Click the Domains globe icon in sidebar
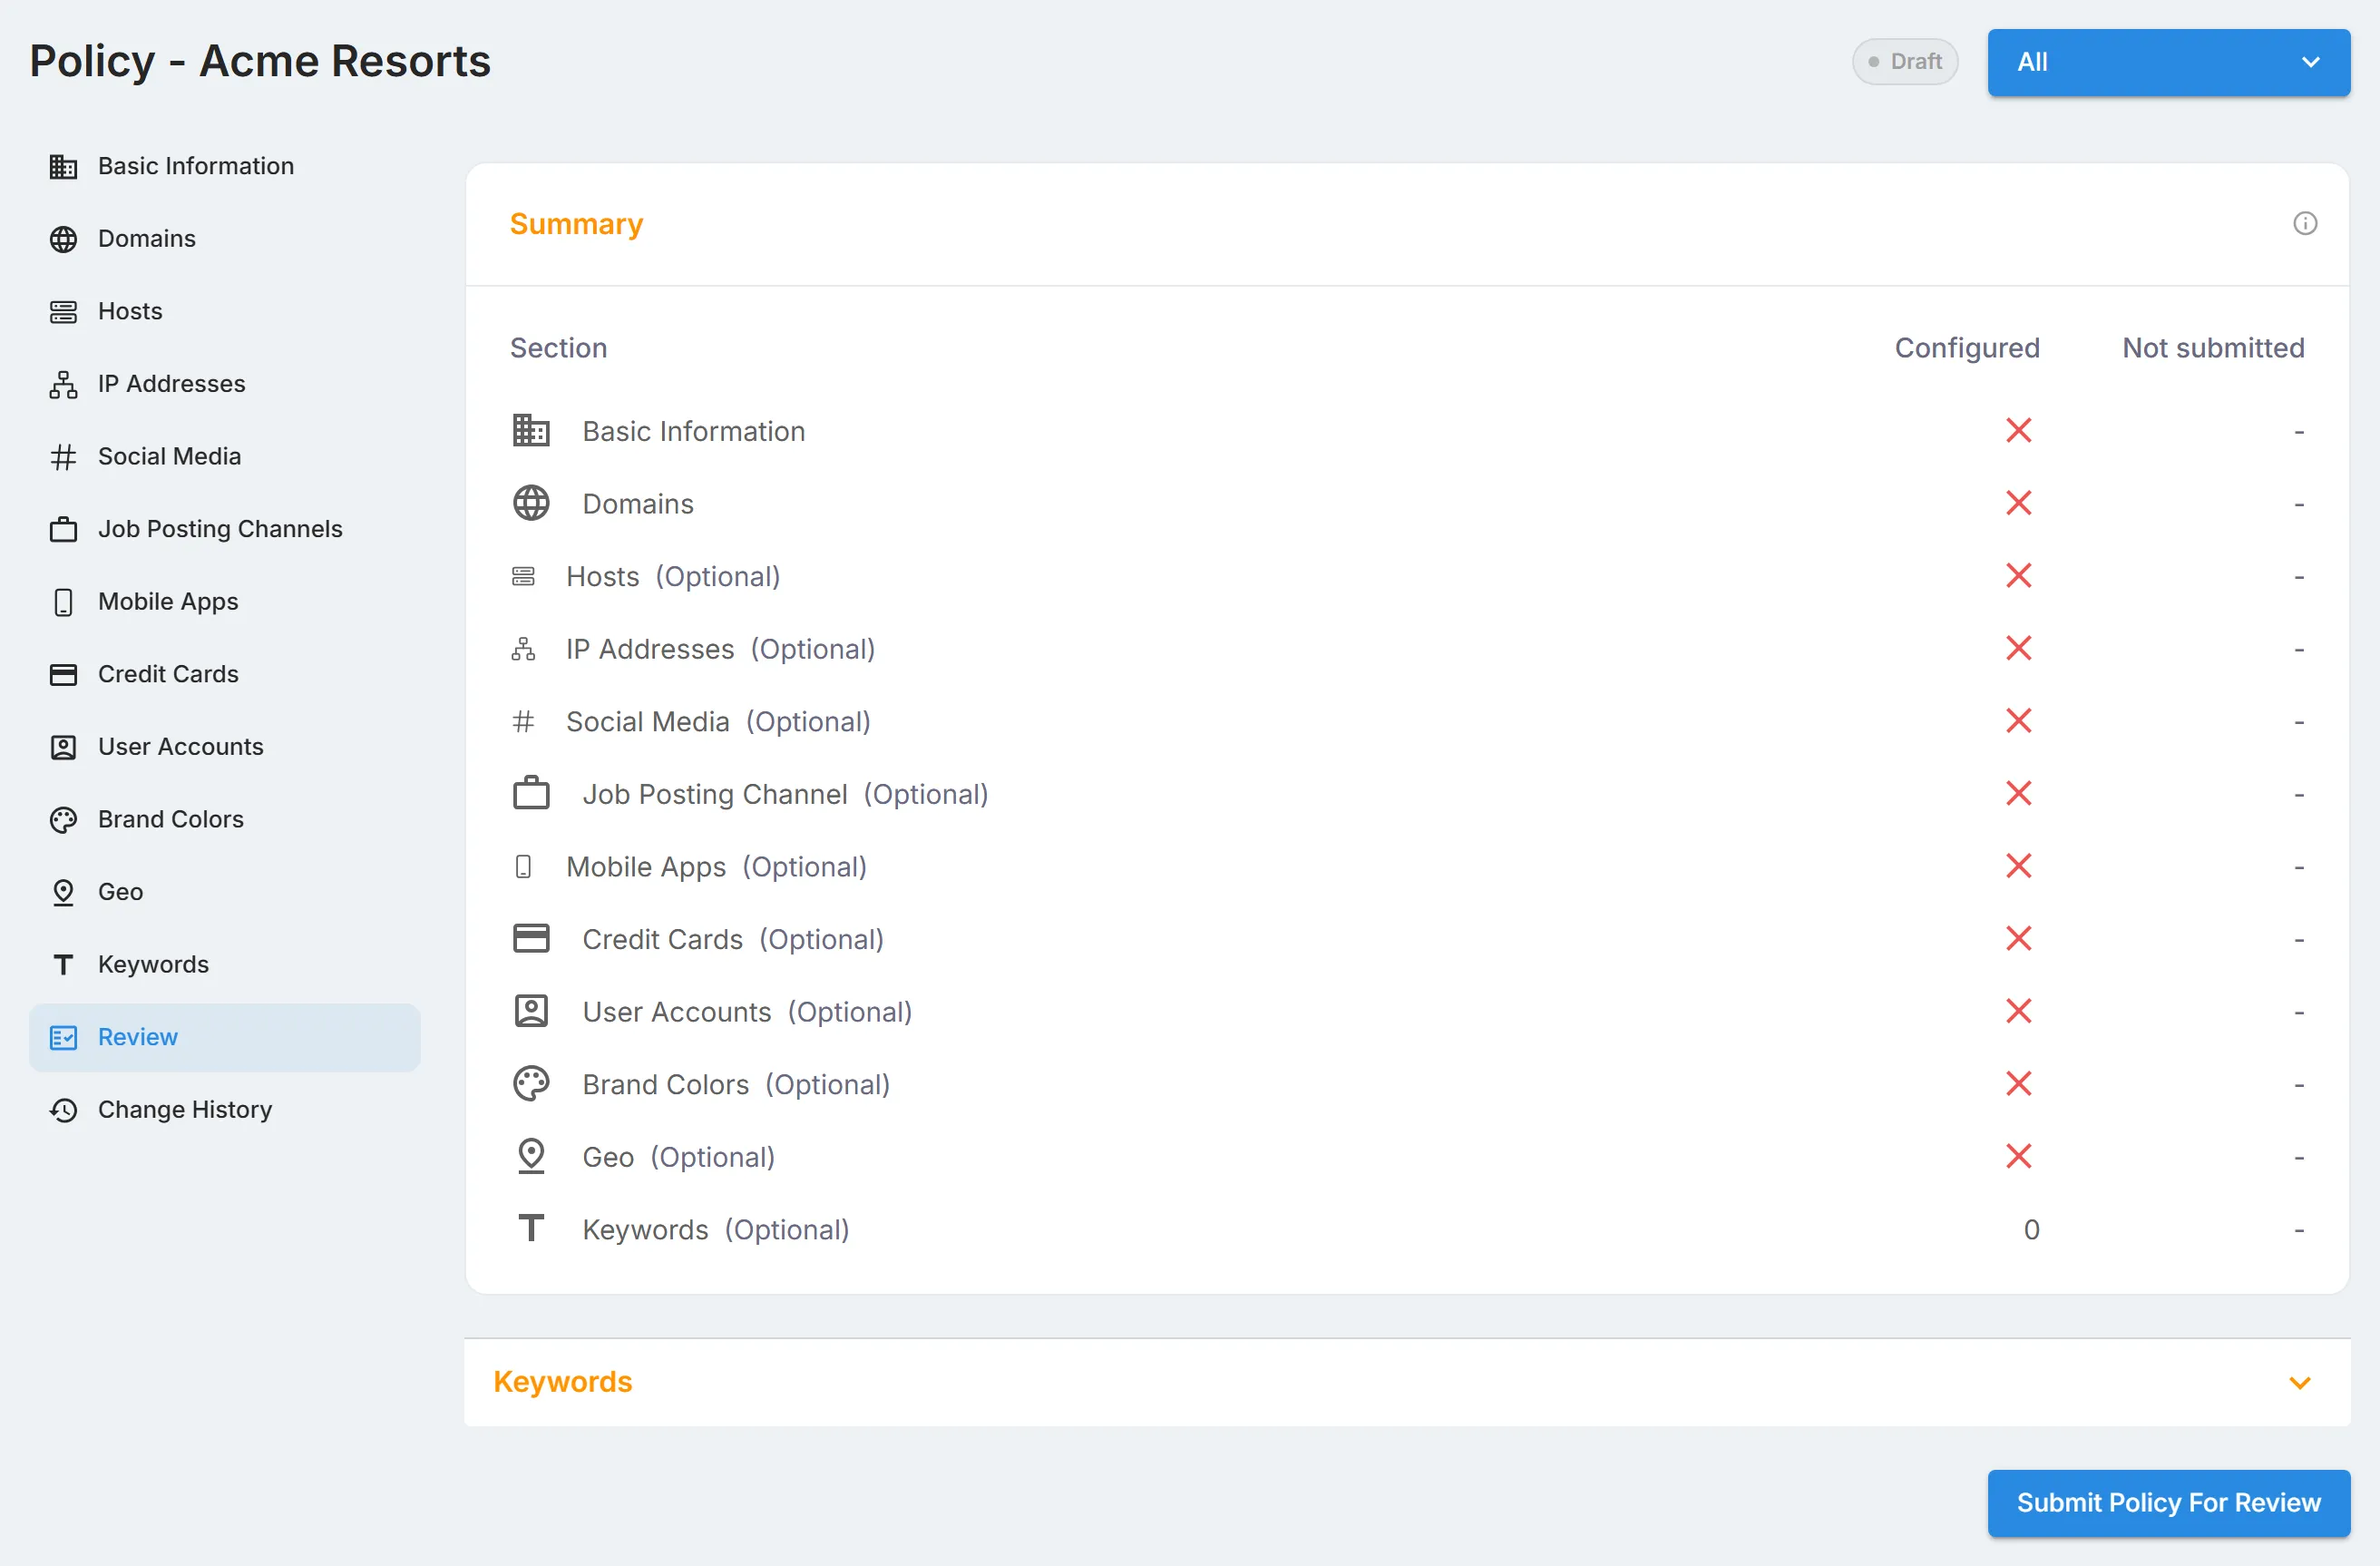 (x=63, y=239)
